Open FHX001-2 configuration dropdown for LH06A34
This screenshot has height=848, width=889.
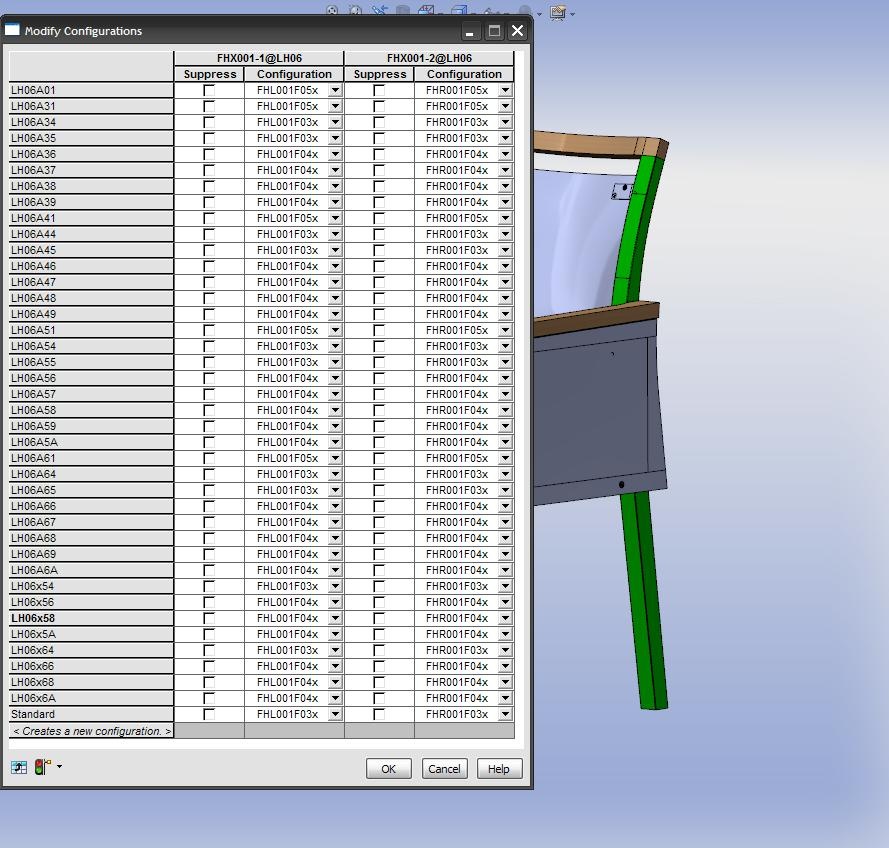pyautogui.click(x=505, y=122)
